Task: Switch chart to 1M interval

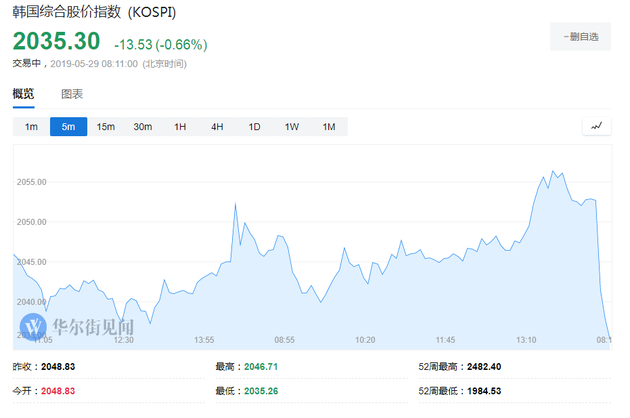Action: 329,127
